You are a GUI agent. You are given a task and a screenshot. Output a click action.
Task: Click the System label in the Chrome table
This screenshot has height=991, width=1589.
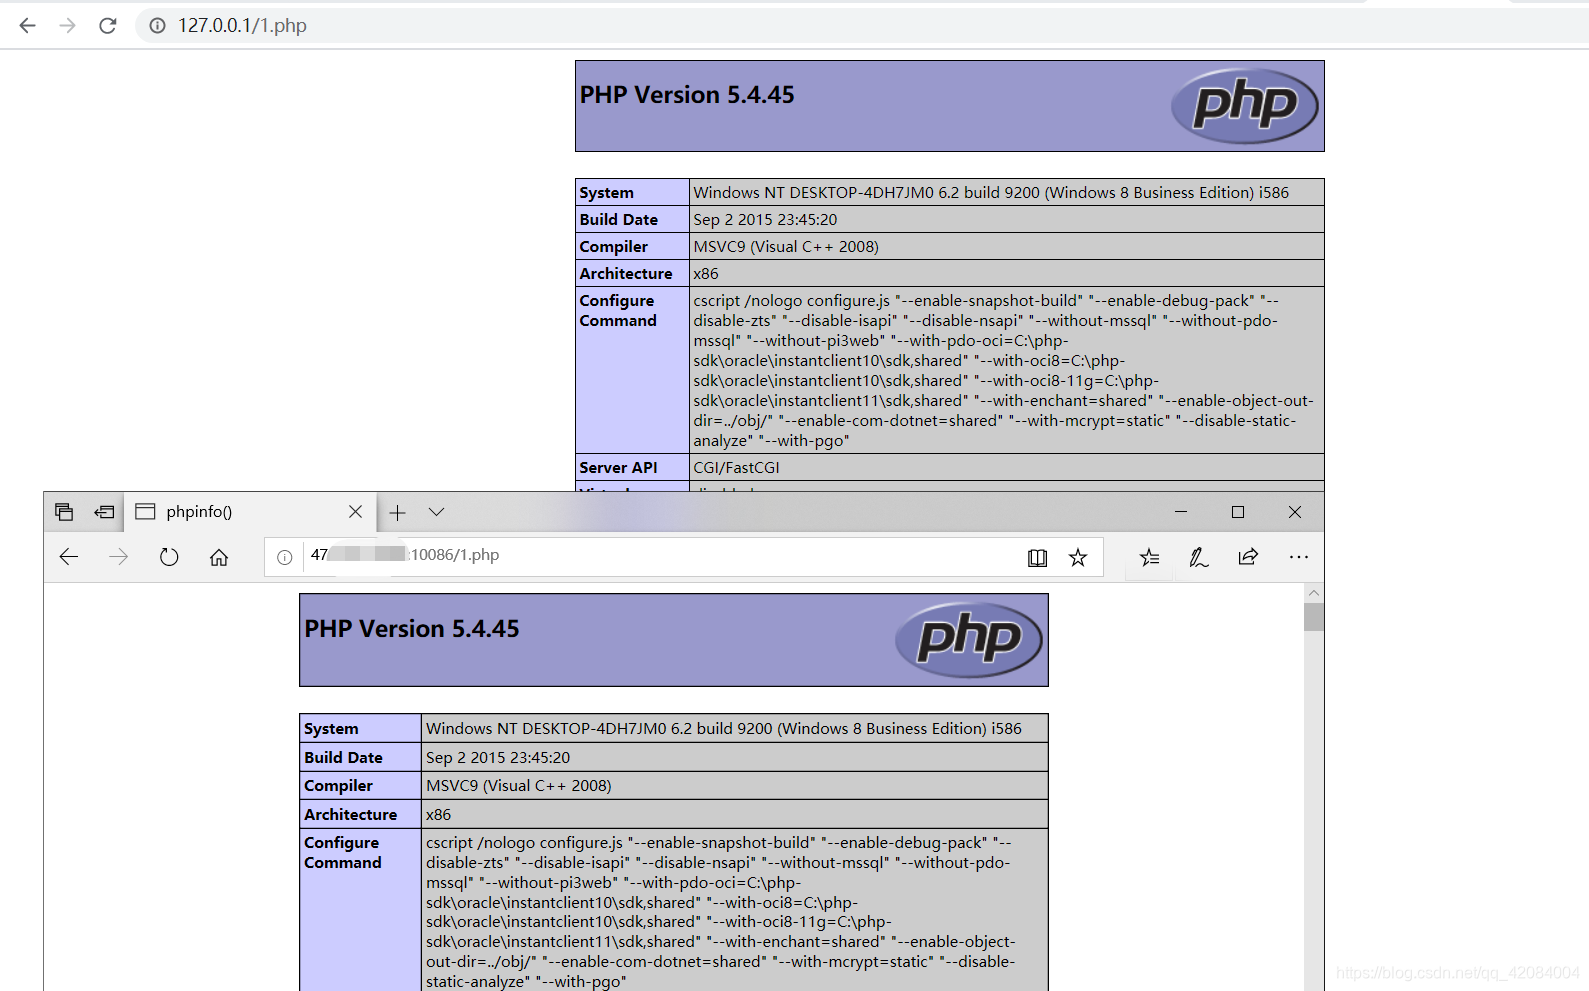tap(606, 193)
